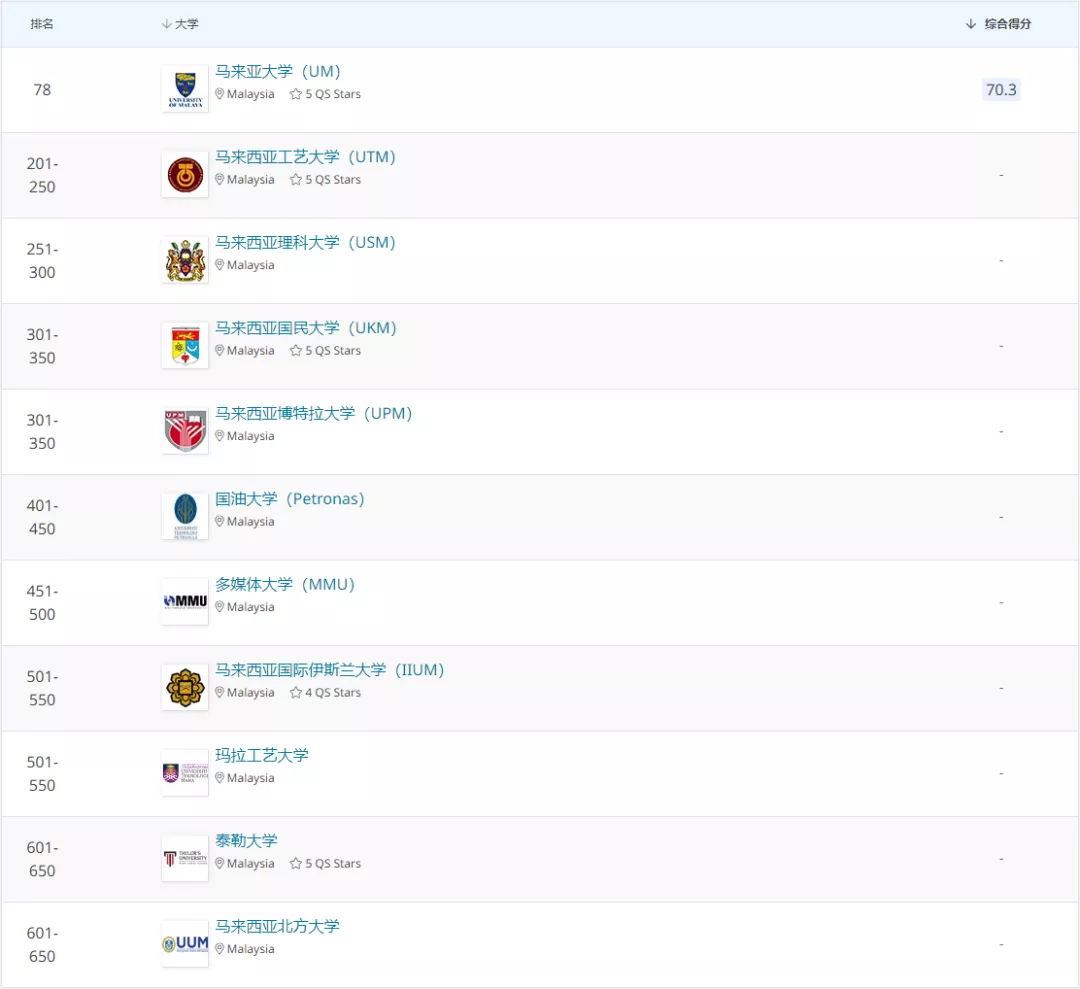Open the 玛拉工艺大学 link

point(262,756)
